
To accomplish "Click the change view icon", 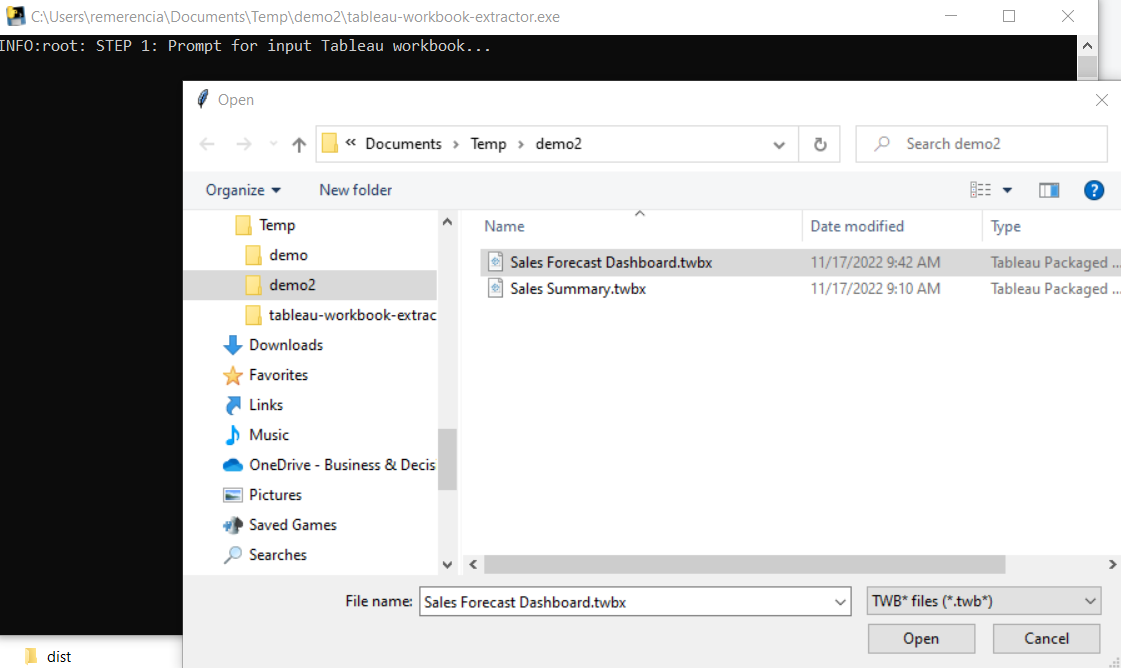I will click(x=981, y=190).
